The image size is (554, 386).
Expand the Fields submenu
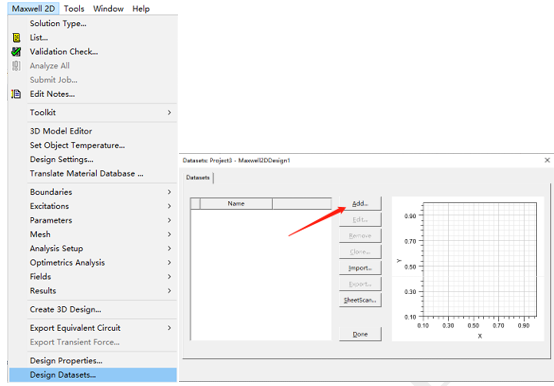click(93, 277)
